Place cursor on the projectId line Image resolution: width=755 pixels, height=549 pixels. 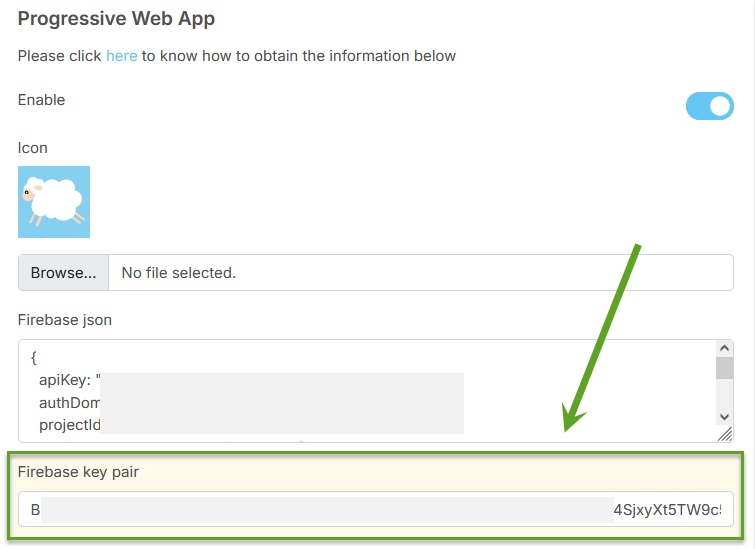(69, 425)
